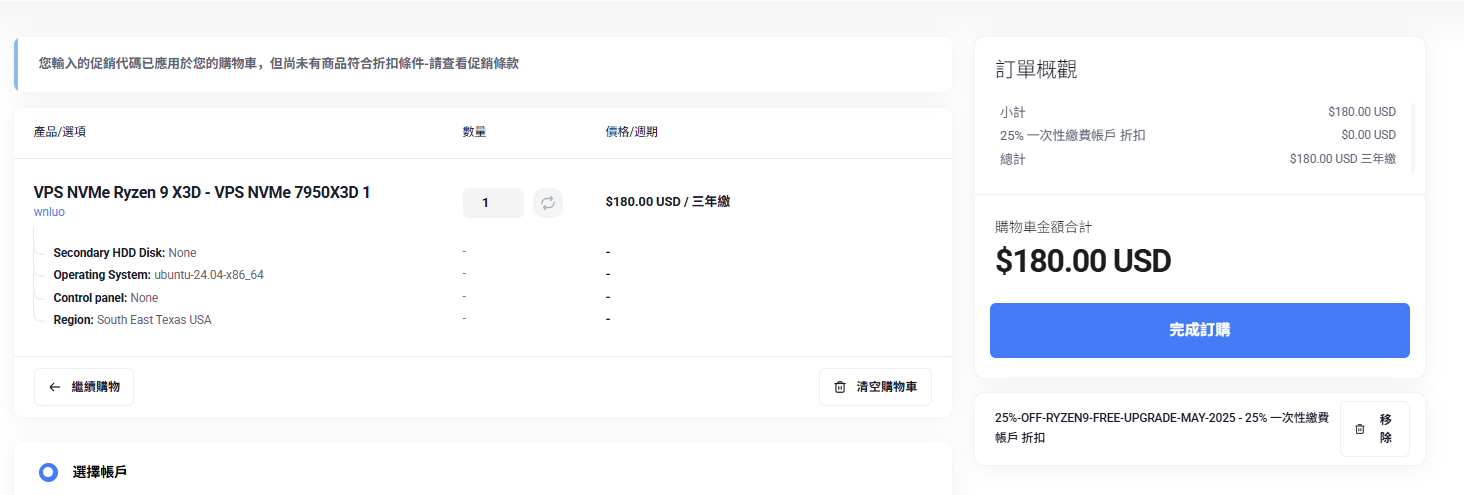Click the Secondary HDD Disk: None row
This screenshot has height=495, width=1464.
coord(125,253)
